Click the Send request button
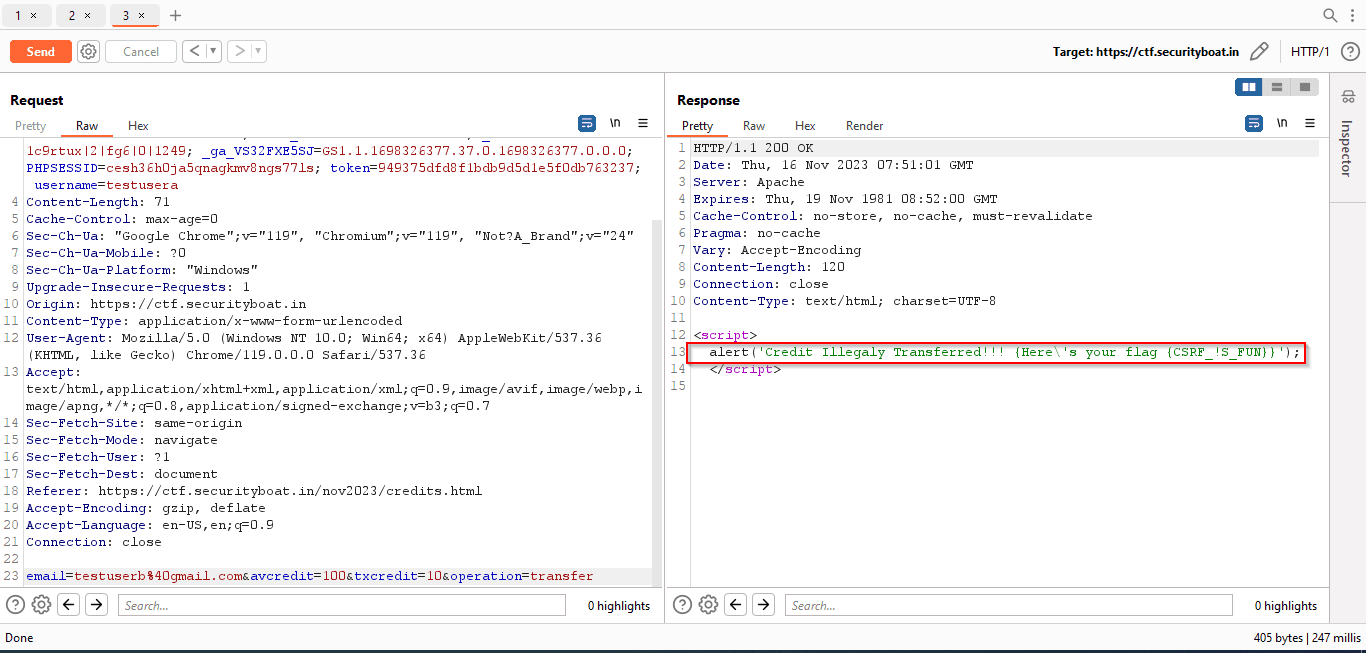 pyautogui.click(x=41, y=52)
